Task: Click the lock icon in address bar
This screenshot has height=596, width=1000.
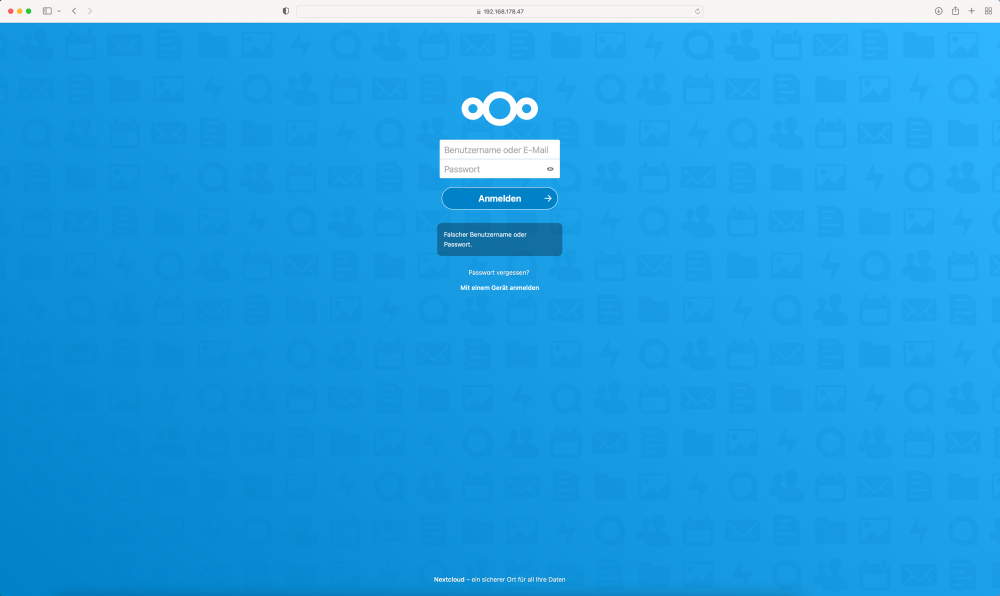Action: pyautogui.click(x=478, y=11)
